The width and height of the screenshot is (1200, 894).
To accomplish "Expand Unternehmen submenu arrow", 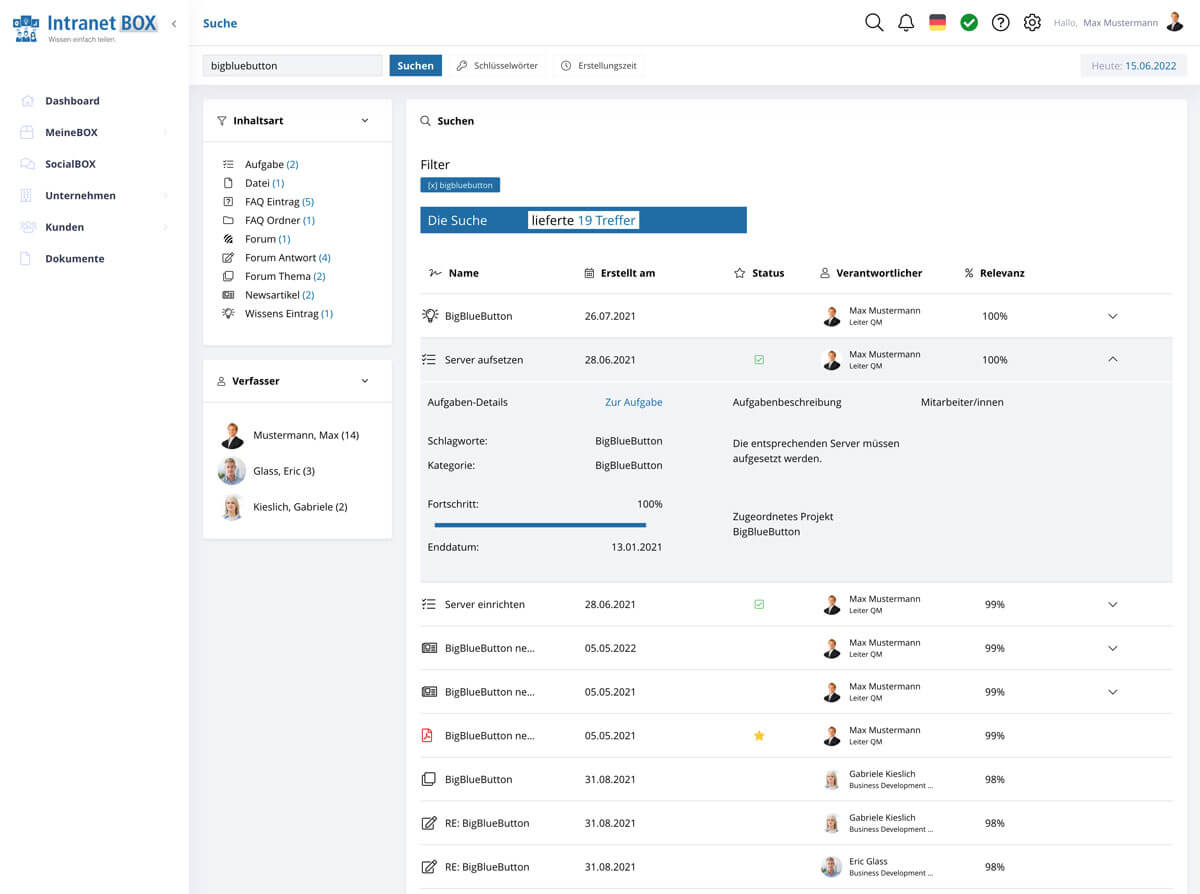I will pyautogui.click(x=165, y=195).
